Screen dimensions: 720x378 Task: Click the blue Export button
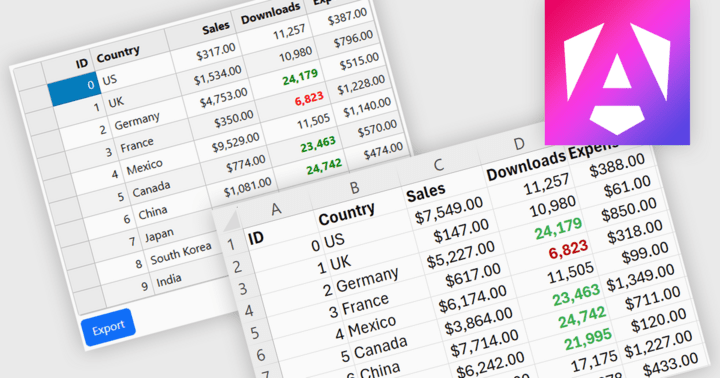108,327
